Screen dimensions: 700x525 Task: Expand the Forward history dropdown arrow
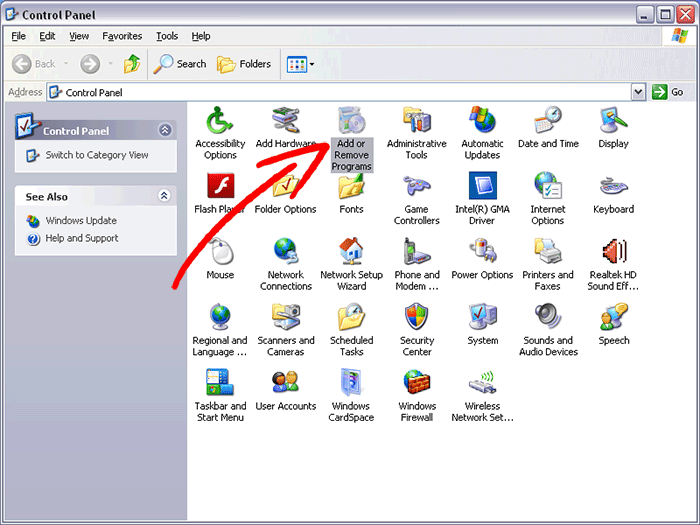click(110, 64)
